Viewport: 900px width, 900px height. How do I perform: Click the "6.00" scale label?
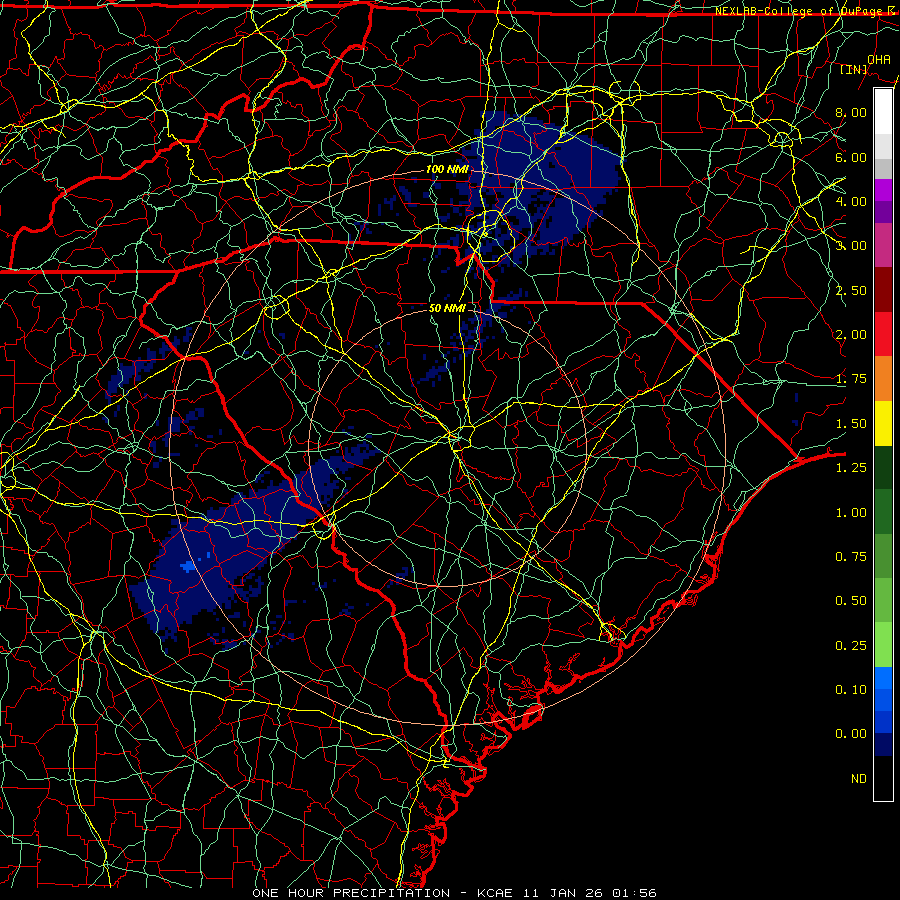851,157
